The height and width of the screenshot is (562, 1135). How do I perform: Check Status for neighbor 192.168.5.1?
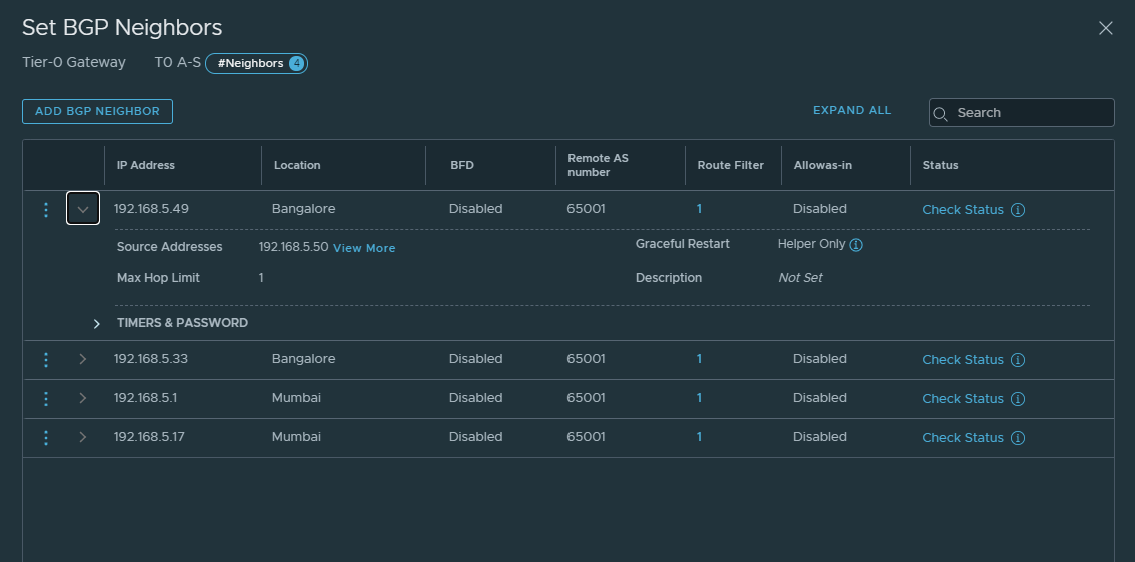[x=962, y=399]
